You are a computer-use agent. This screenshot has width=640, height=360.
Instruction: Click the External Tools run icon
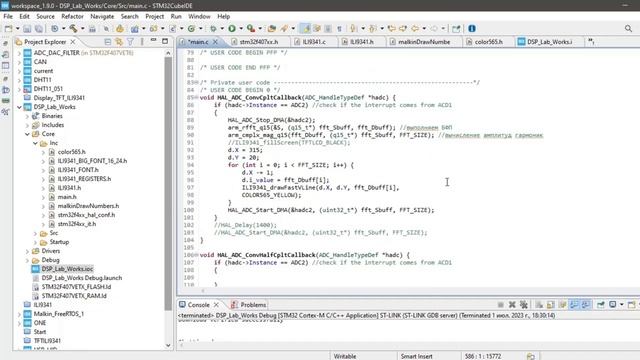[251, 29]
